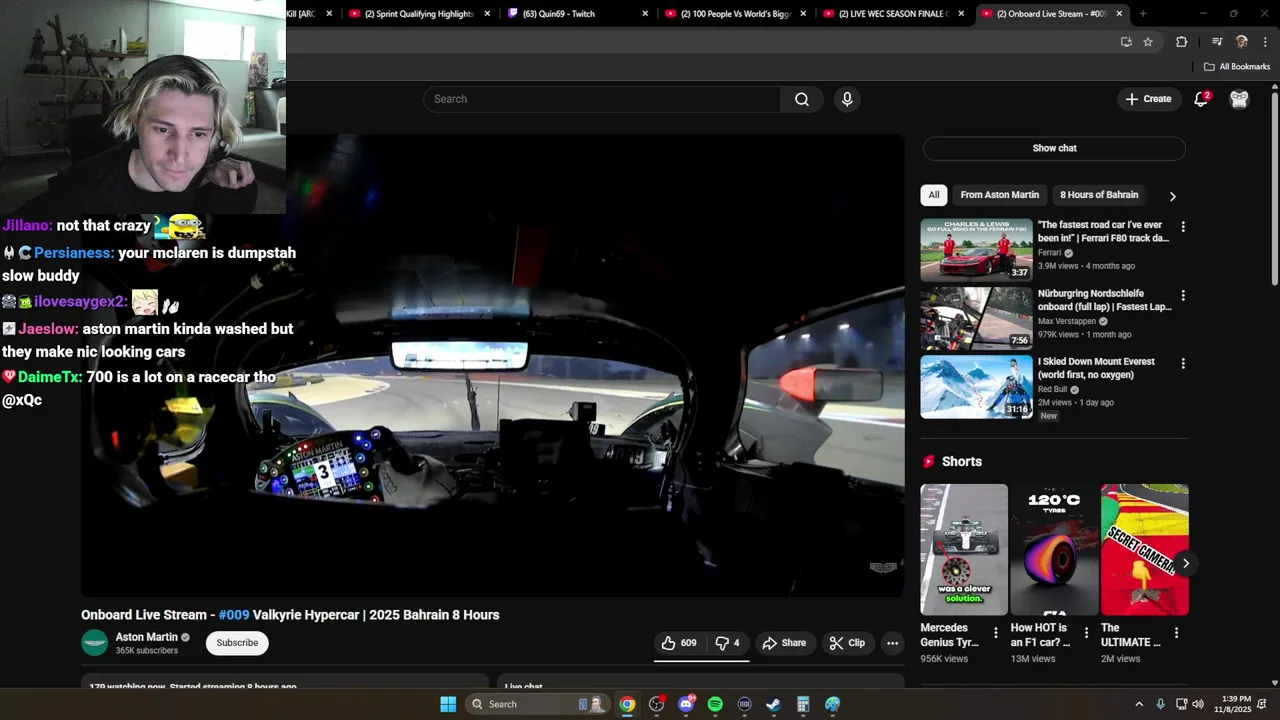Subscribe to Aston Martin channel
Image resolution: width=1280 pixels, height=720 pixels.
(x=237, y=643)
